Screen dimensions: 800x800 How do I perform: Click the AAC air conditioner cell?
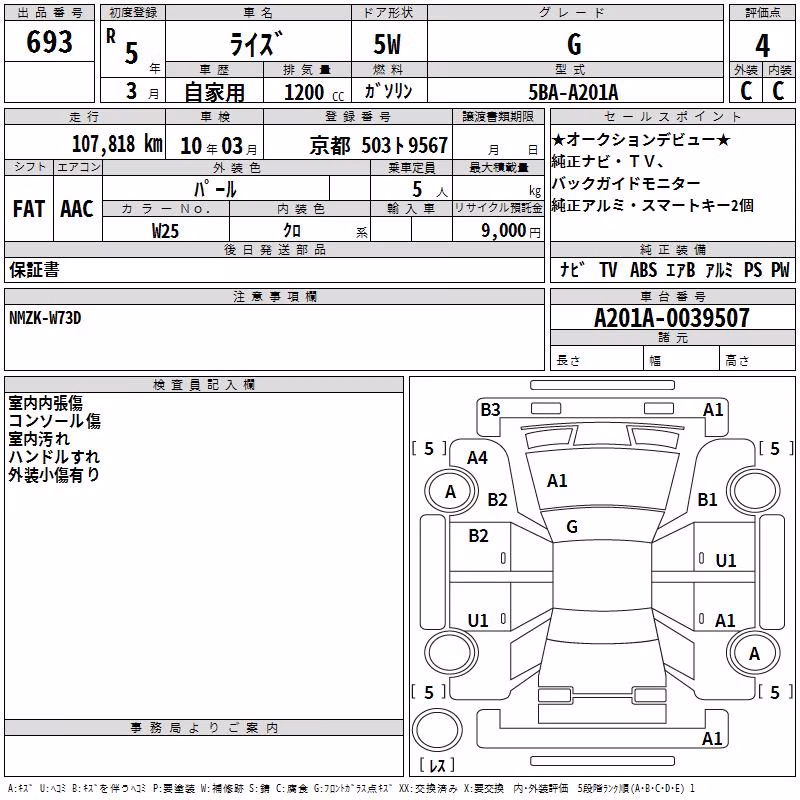pos(78,209)
